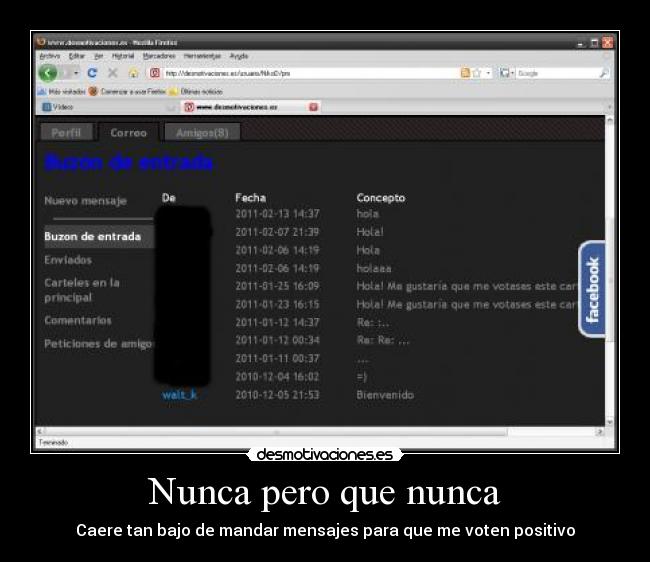
Task: Open the Ver menu
Action: [99, 56]
